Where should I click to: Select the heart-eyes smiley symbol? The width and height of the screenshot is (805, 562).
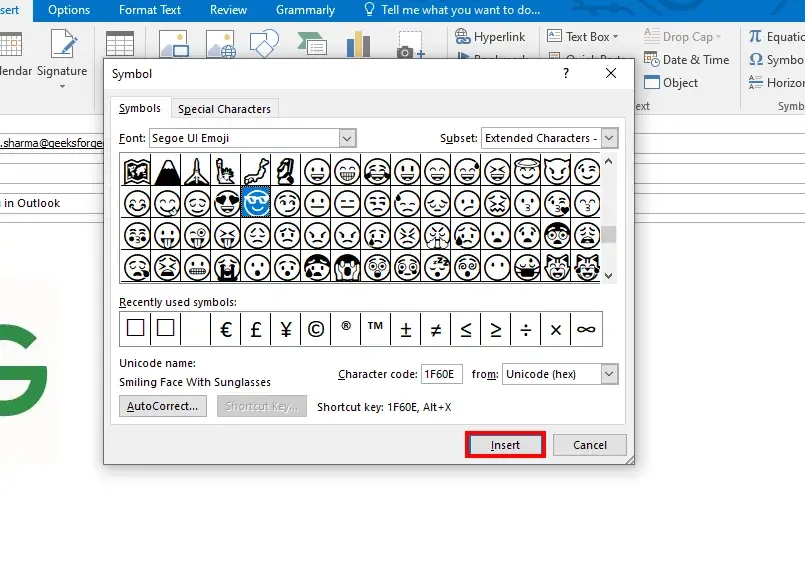click(227, 203)
